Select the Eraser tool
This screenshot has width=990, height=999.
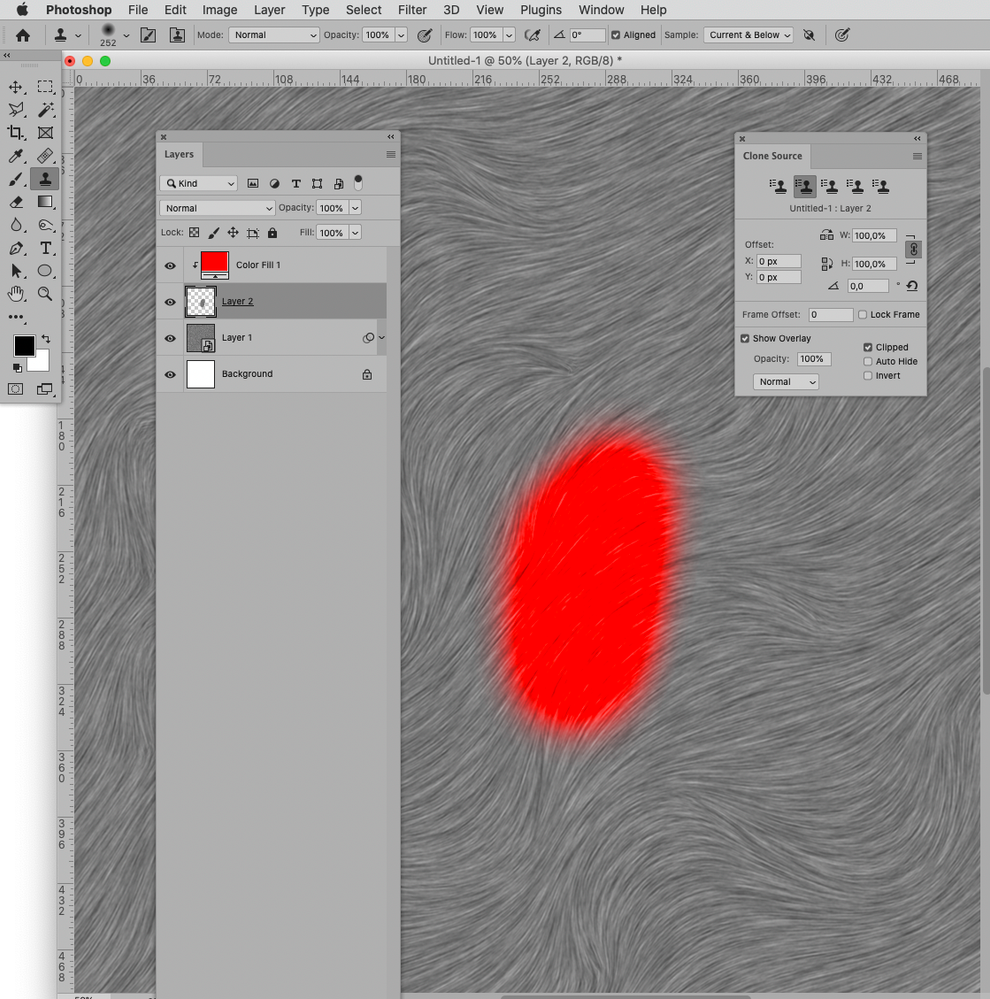[16, 202]
